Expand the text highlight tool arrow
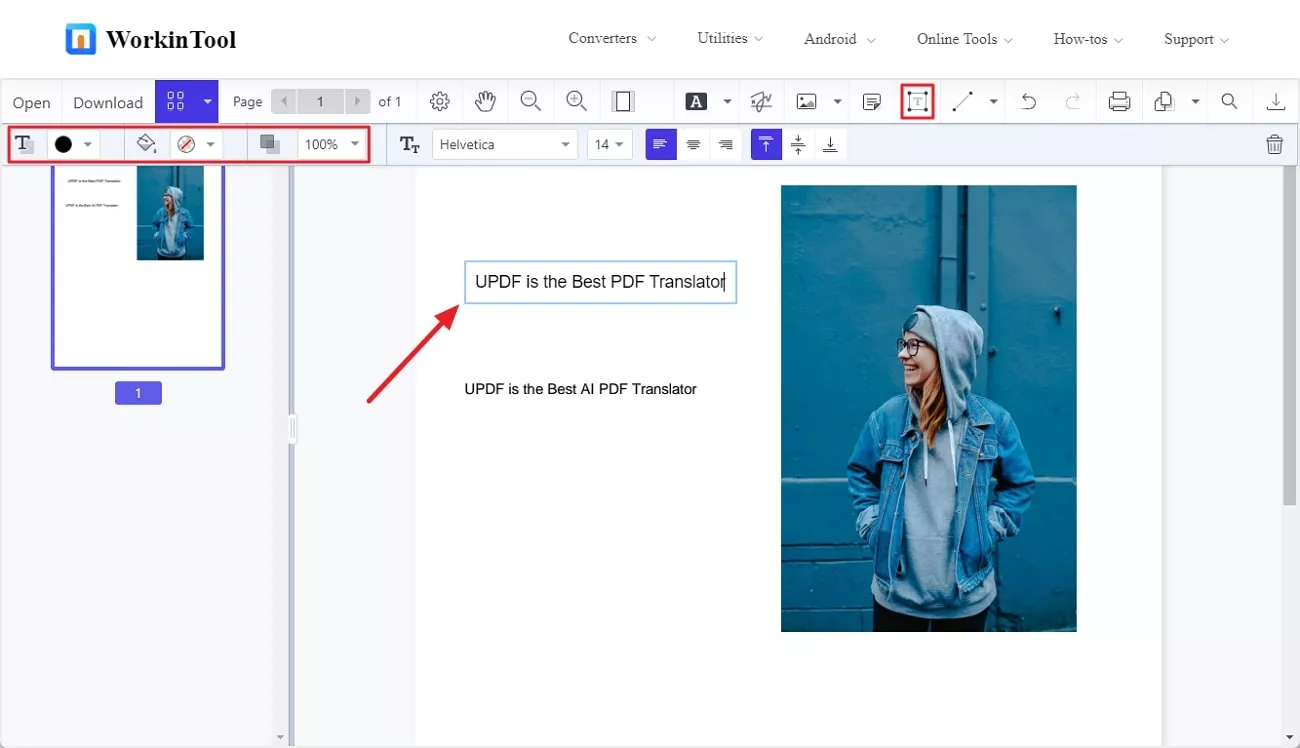Image resolution: width=1300 pixels, height=748 pixels. point(727,102)
